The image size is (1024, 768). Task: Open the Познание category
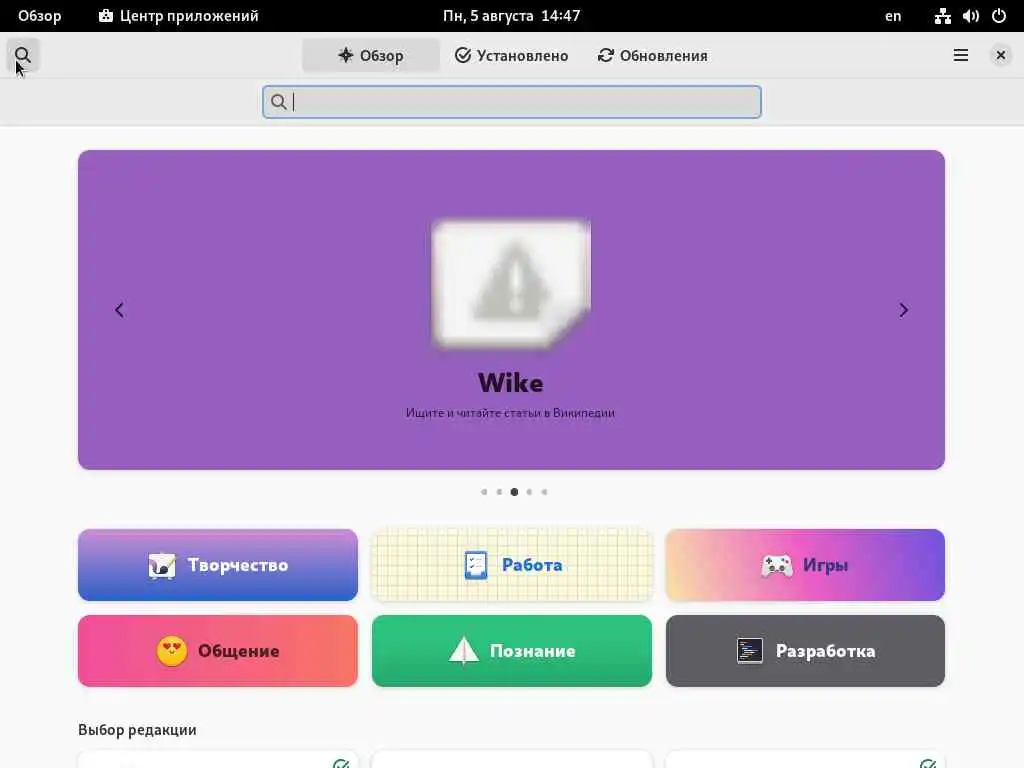coord(512,651)
